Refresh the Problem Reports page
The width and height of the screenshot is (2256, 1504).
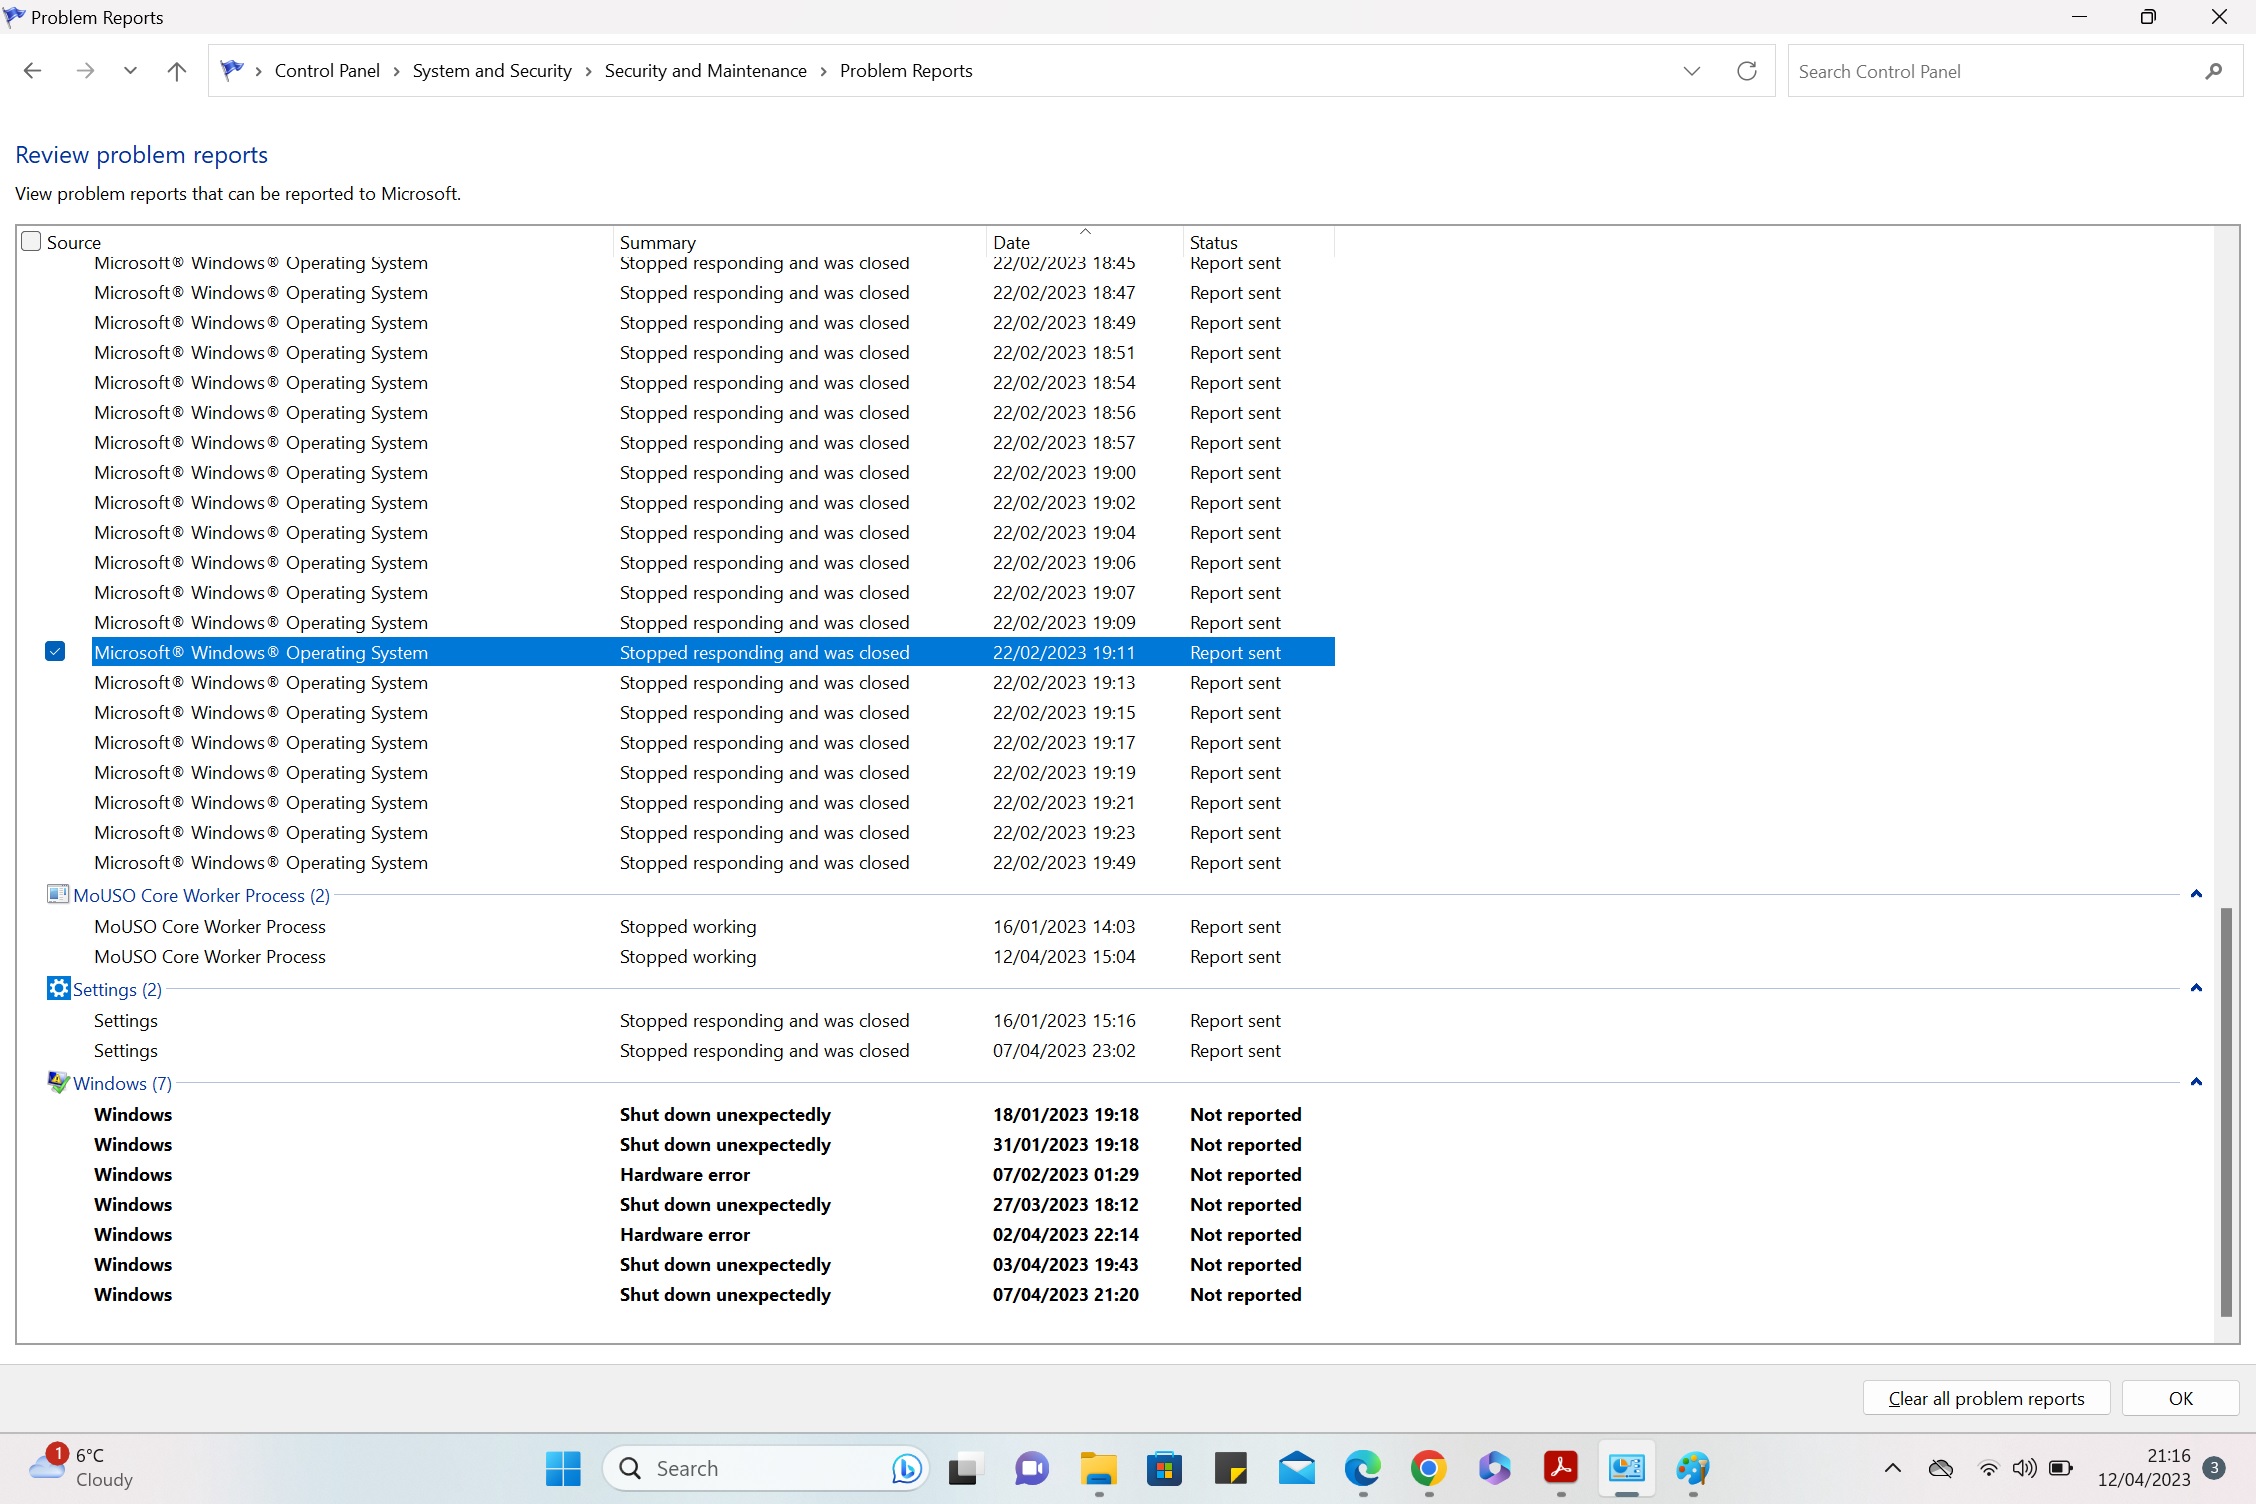coord(1747,71)
